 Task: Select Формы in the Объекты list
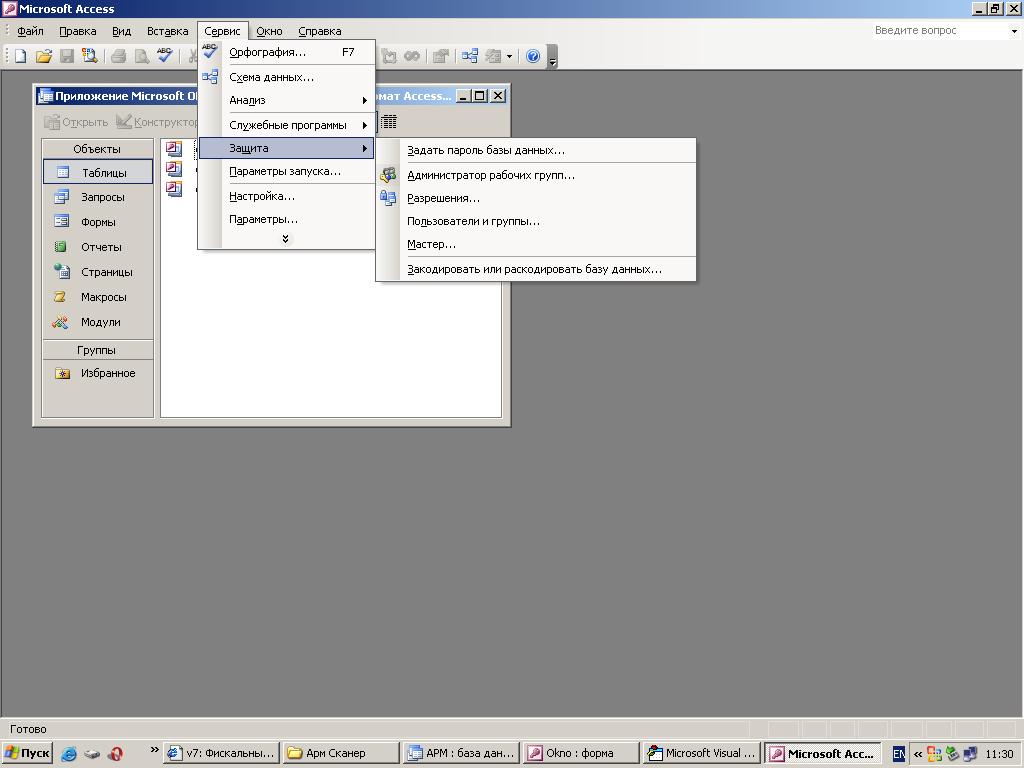click(x=98, y=222)
